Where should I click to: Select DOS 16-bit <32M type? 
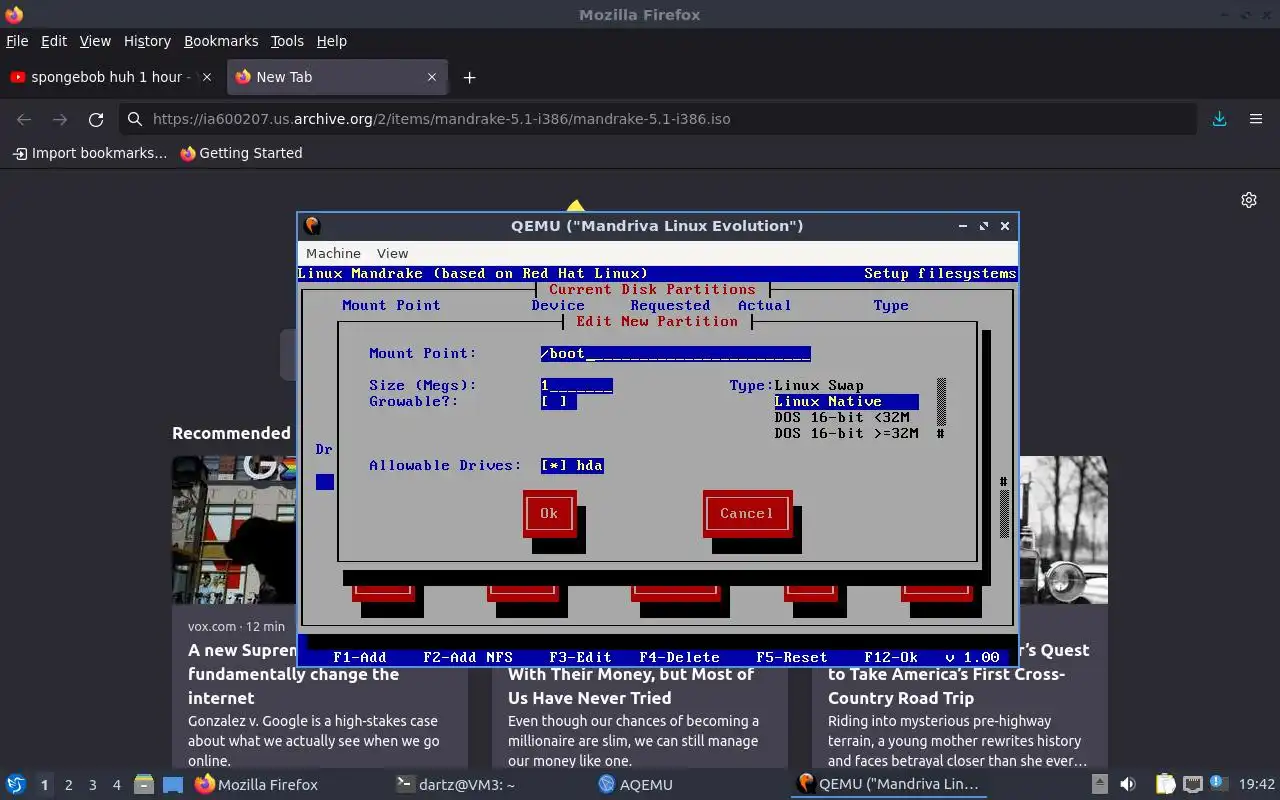click(842, 417)
